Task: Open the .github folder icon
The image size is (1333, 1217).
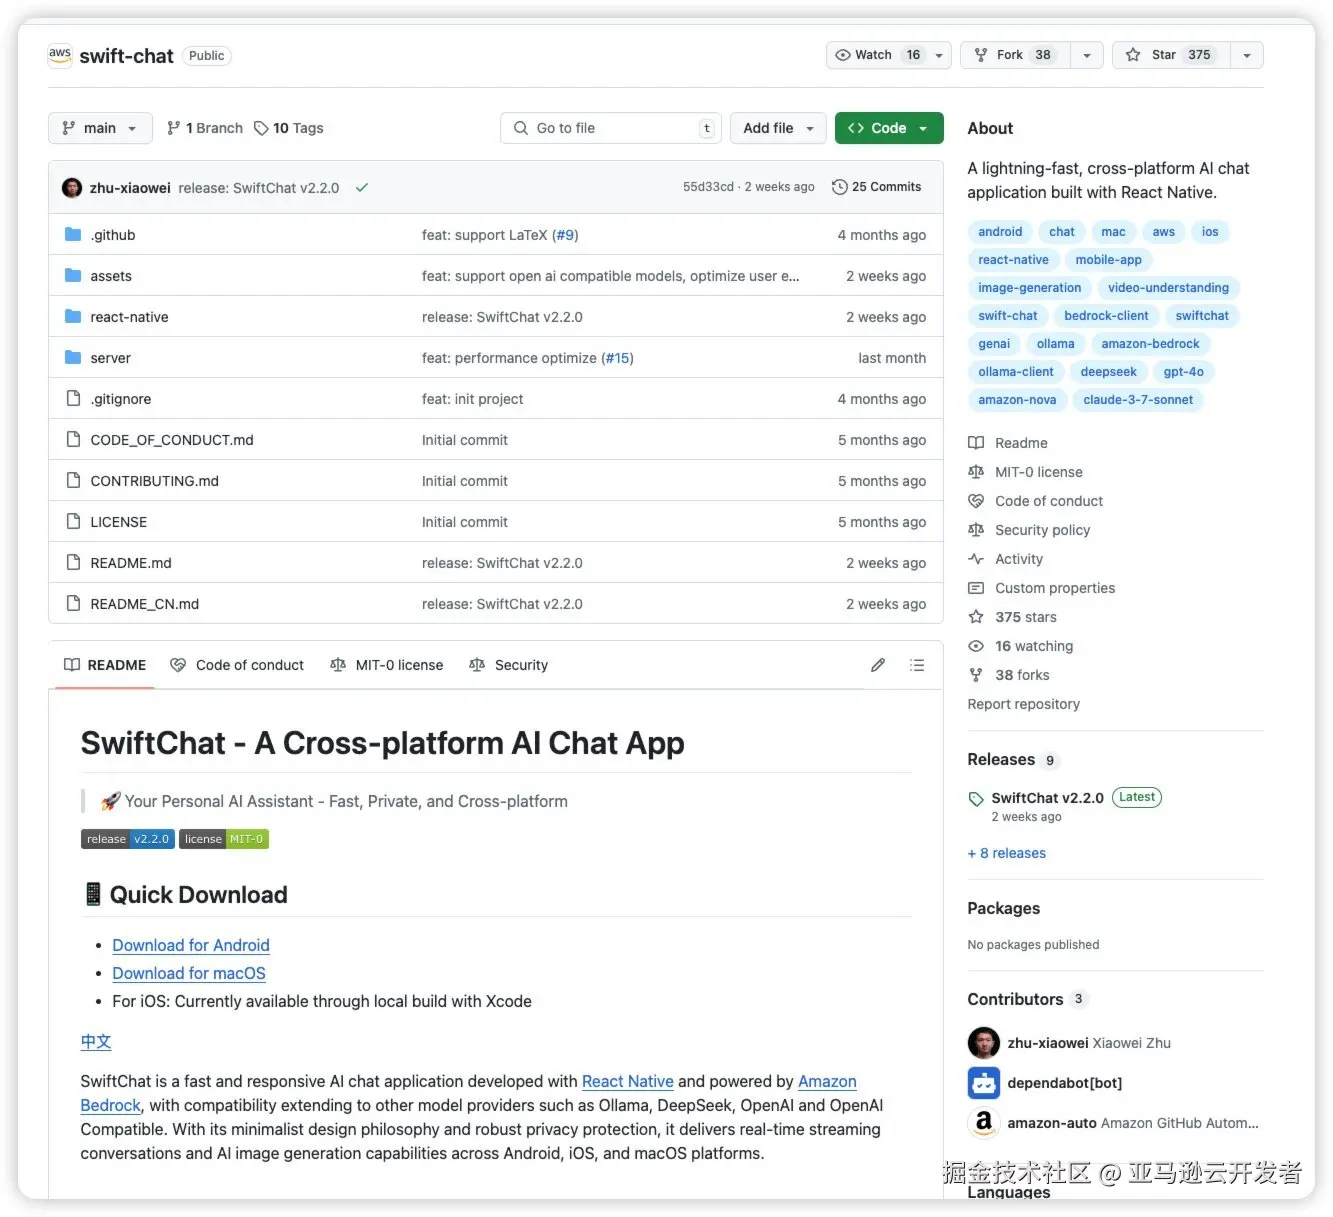Action: point(73,235)
